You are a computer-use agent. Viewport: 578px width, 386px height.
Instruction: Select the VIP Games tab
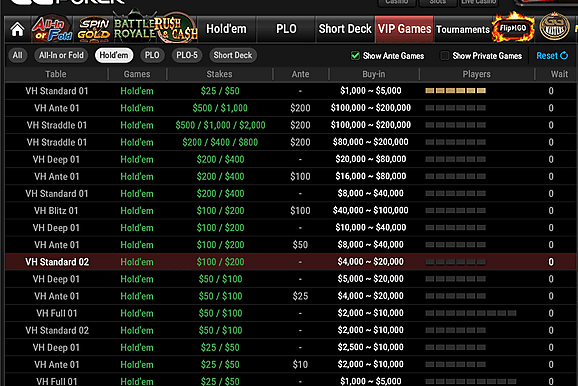pos(404,29)
